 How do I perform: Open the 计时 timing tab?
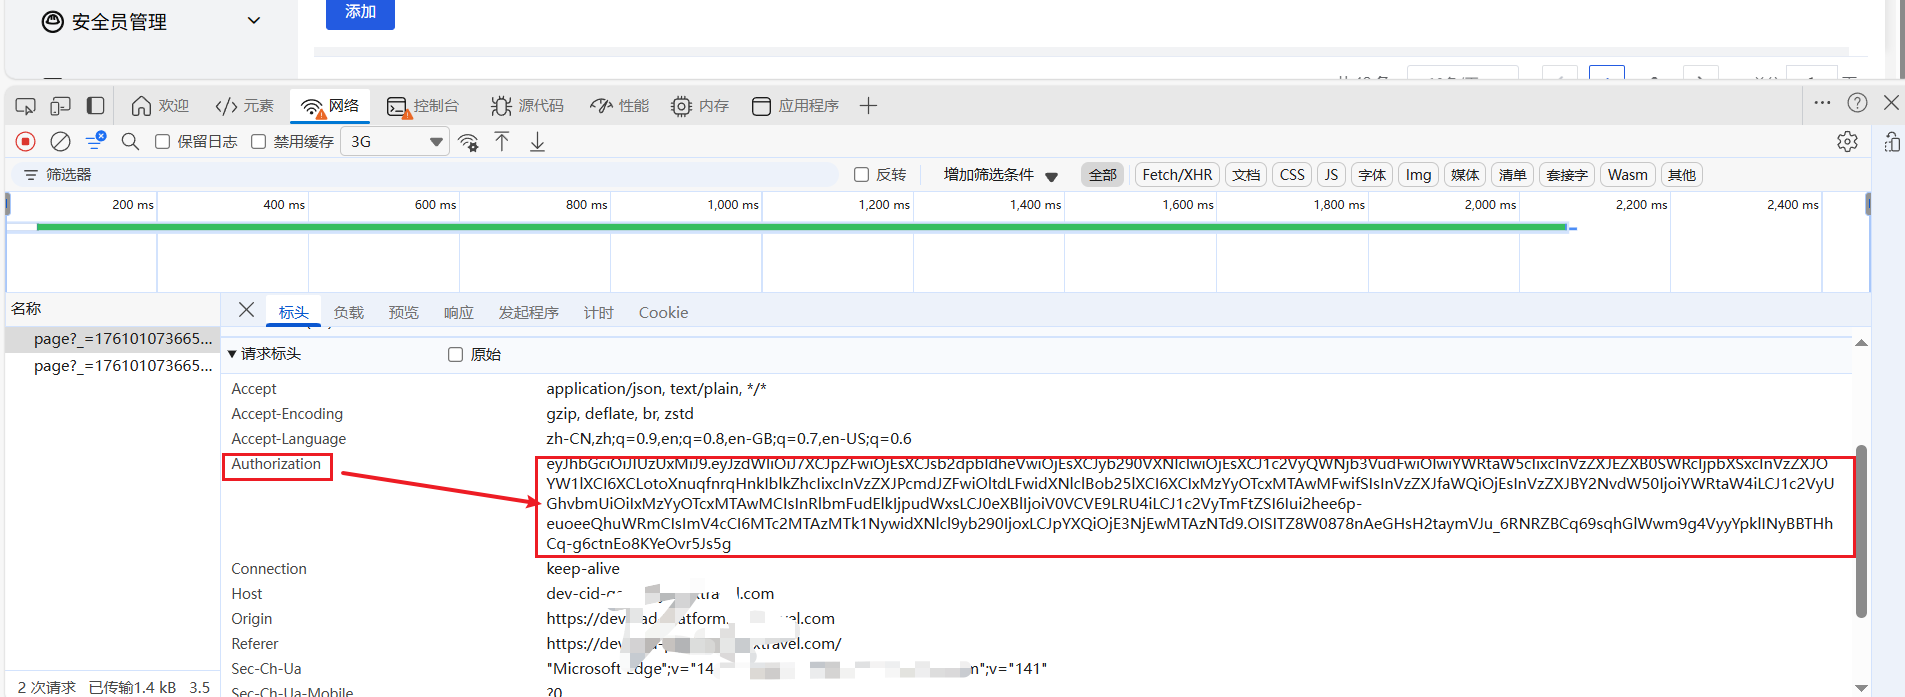599,313
